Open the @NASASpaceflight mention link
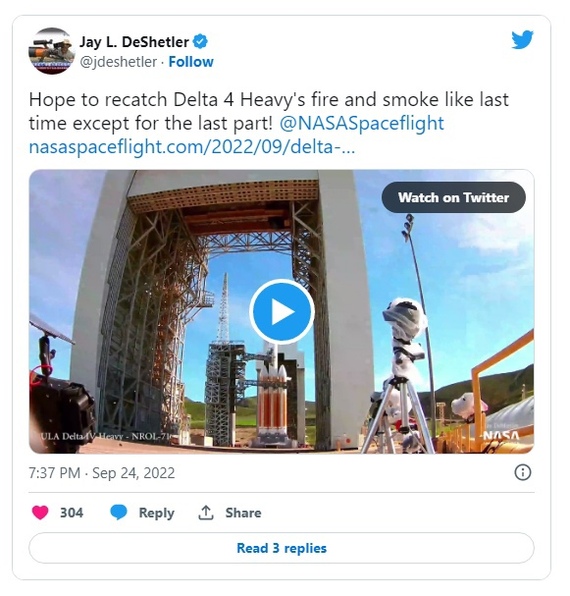This screenshot has width=570, height=596. point(361,123)
